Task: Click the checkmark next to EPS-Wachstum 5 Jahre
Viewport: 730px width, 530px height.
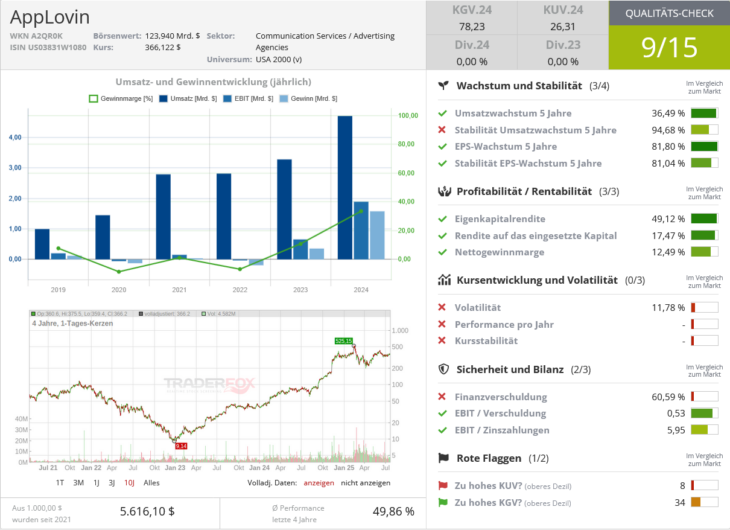Action: click(x=442, y=146)
